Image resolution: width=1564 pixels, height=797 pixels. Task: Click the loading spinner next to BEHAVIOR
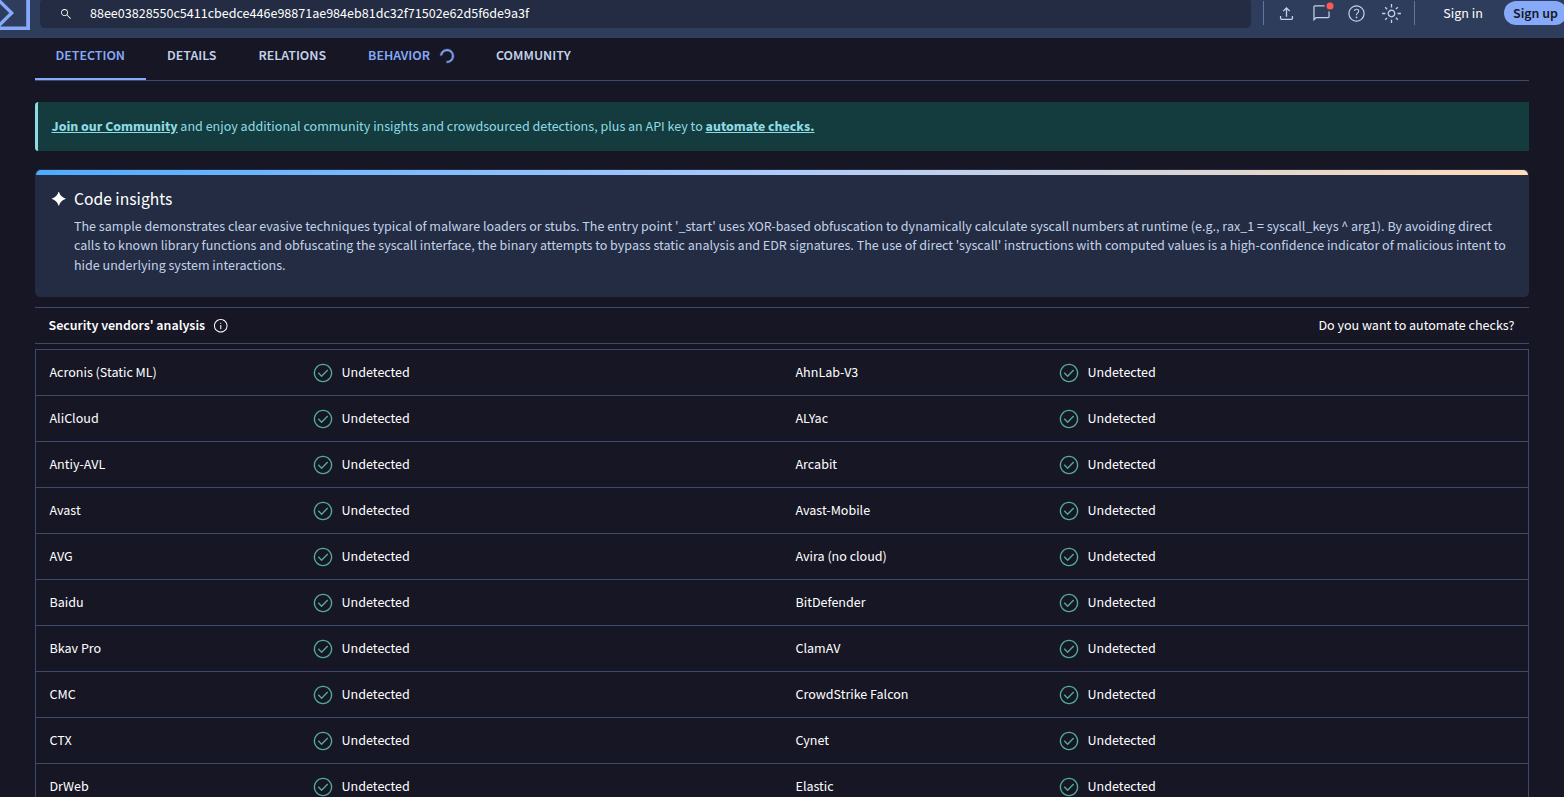(x=447, y=56)
